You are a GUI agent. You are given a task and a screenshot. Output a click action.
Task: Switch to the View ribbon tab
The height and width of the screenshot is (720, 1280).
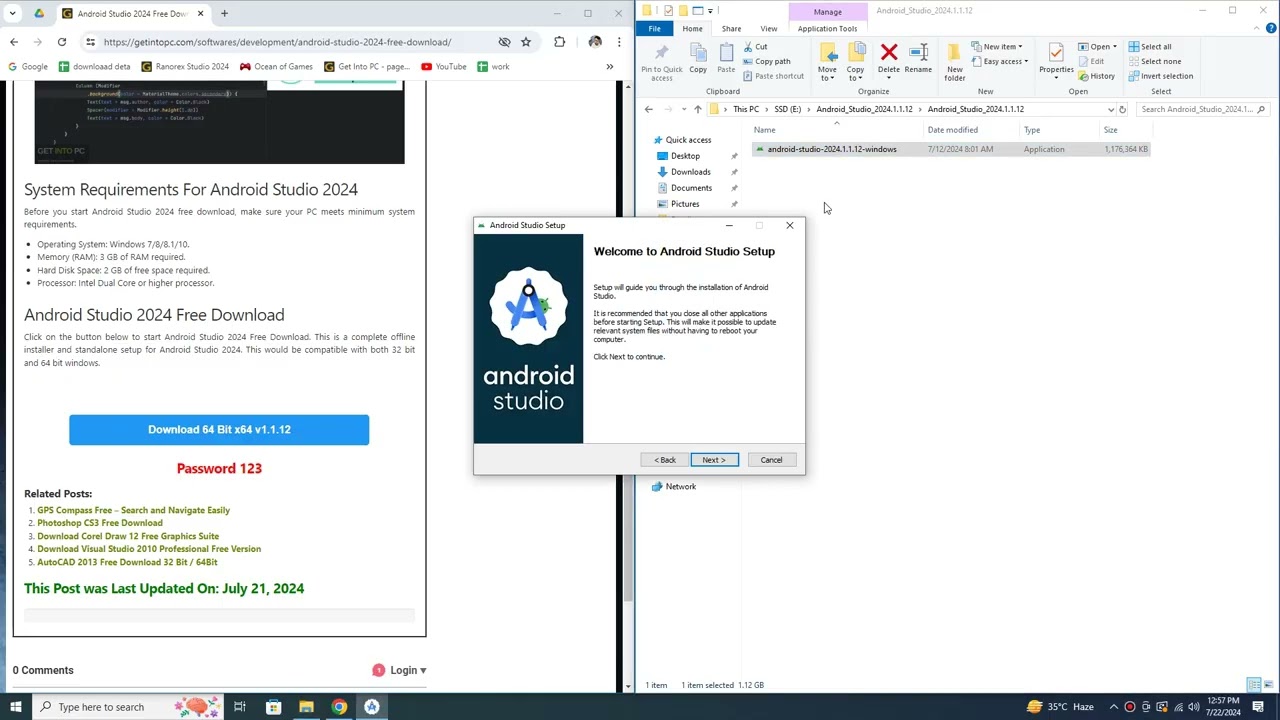[x=768, y=28]
